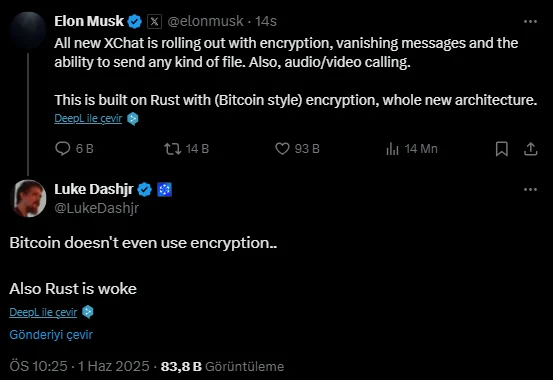Open more options menu on Elon Musk's tweet
The image size is (553, 380).
[530, 22]
